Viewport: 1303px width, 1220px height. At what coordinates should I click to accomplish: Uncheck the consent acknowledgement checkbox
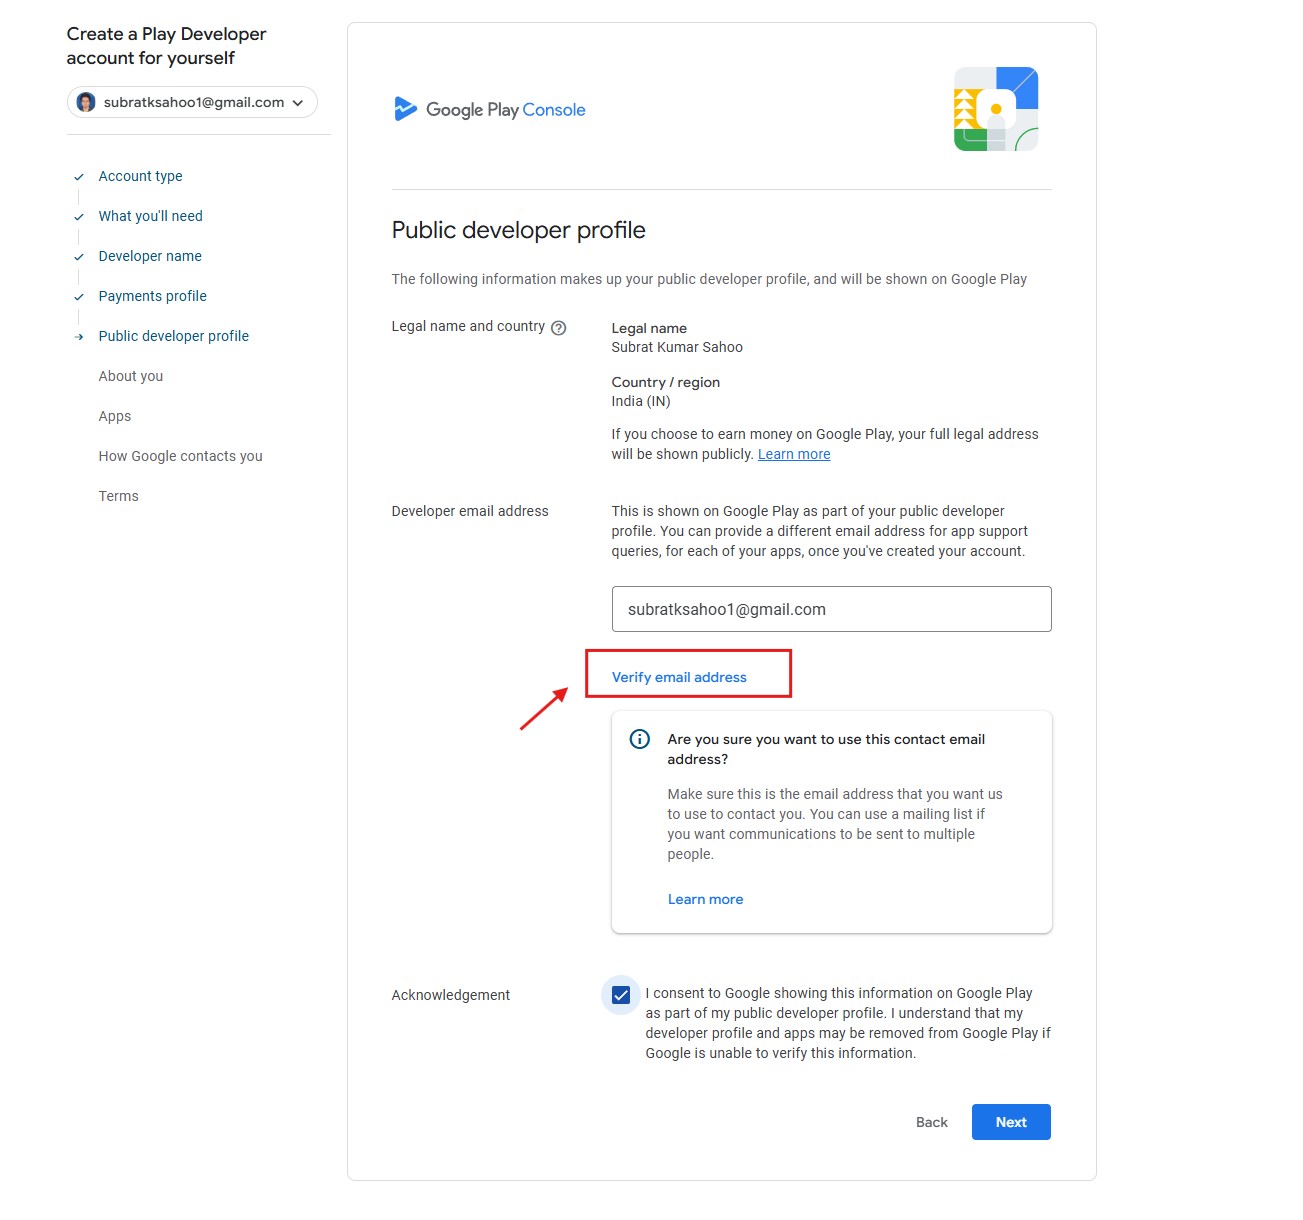(x=621, y=995)
